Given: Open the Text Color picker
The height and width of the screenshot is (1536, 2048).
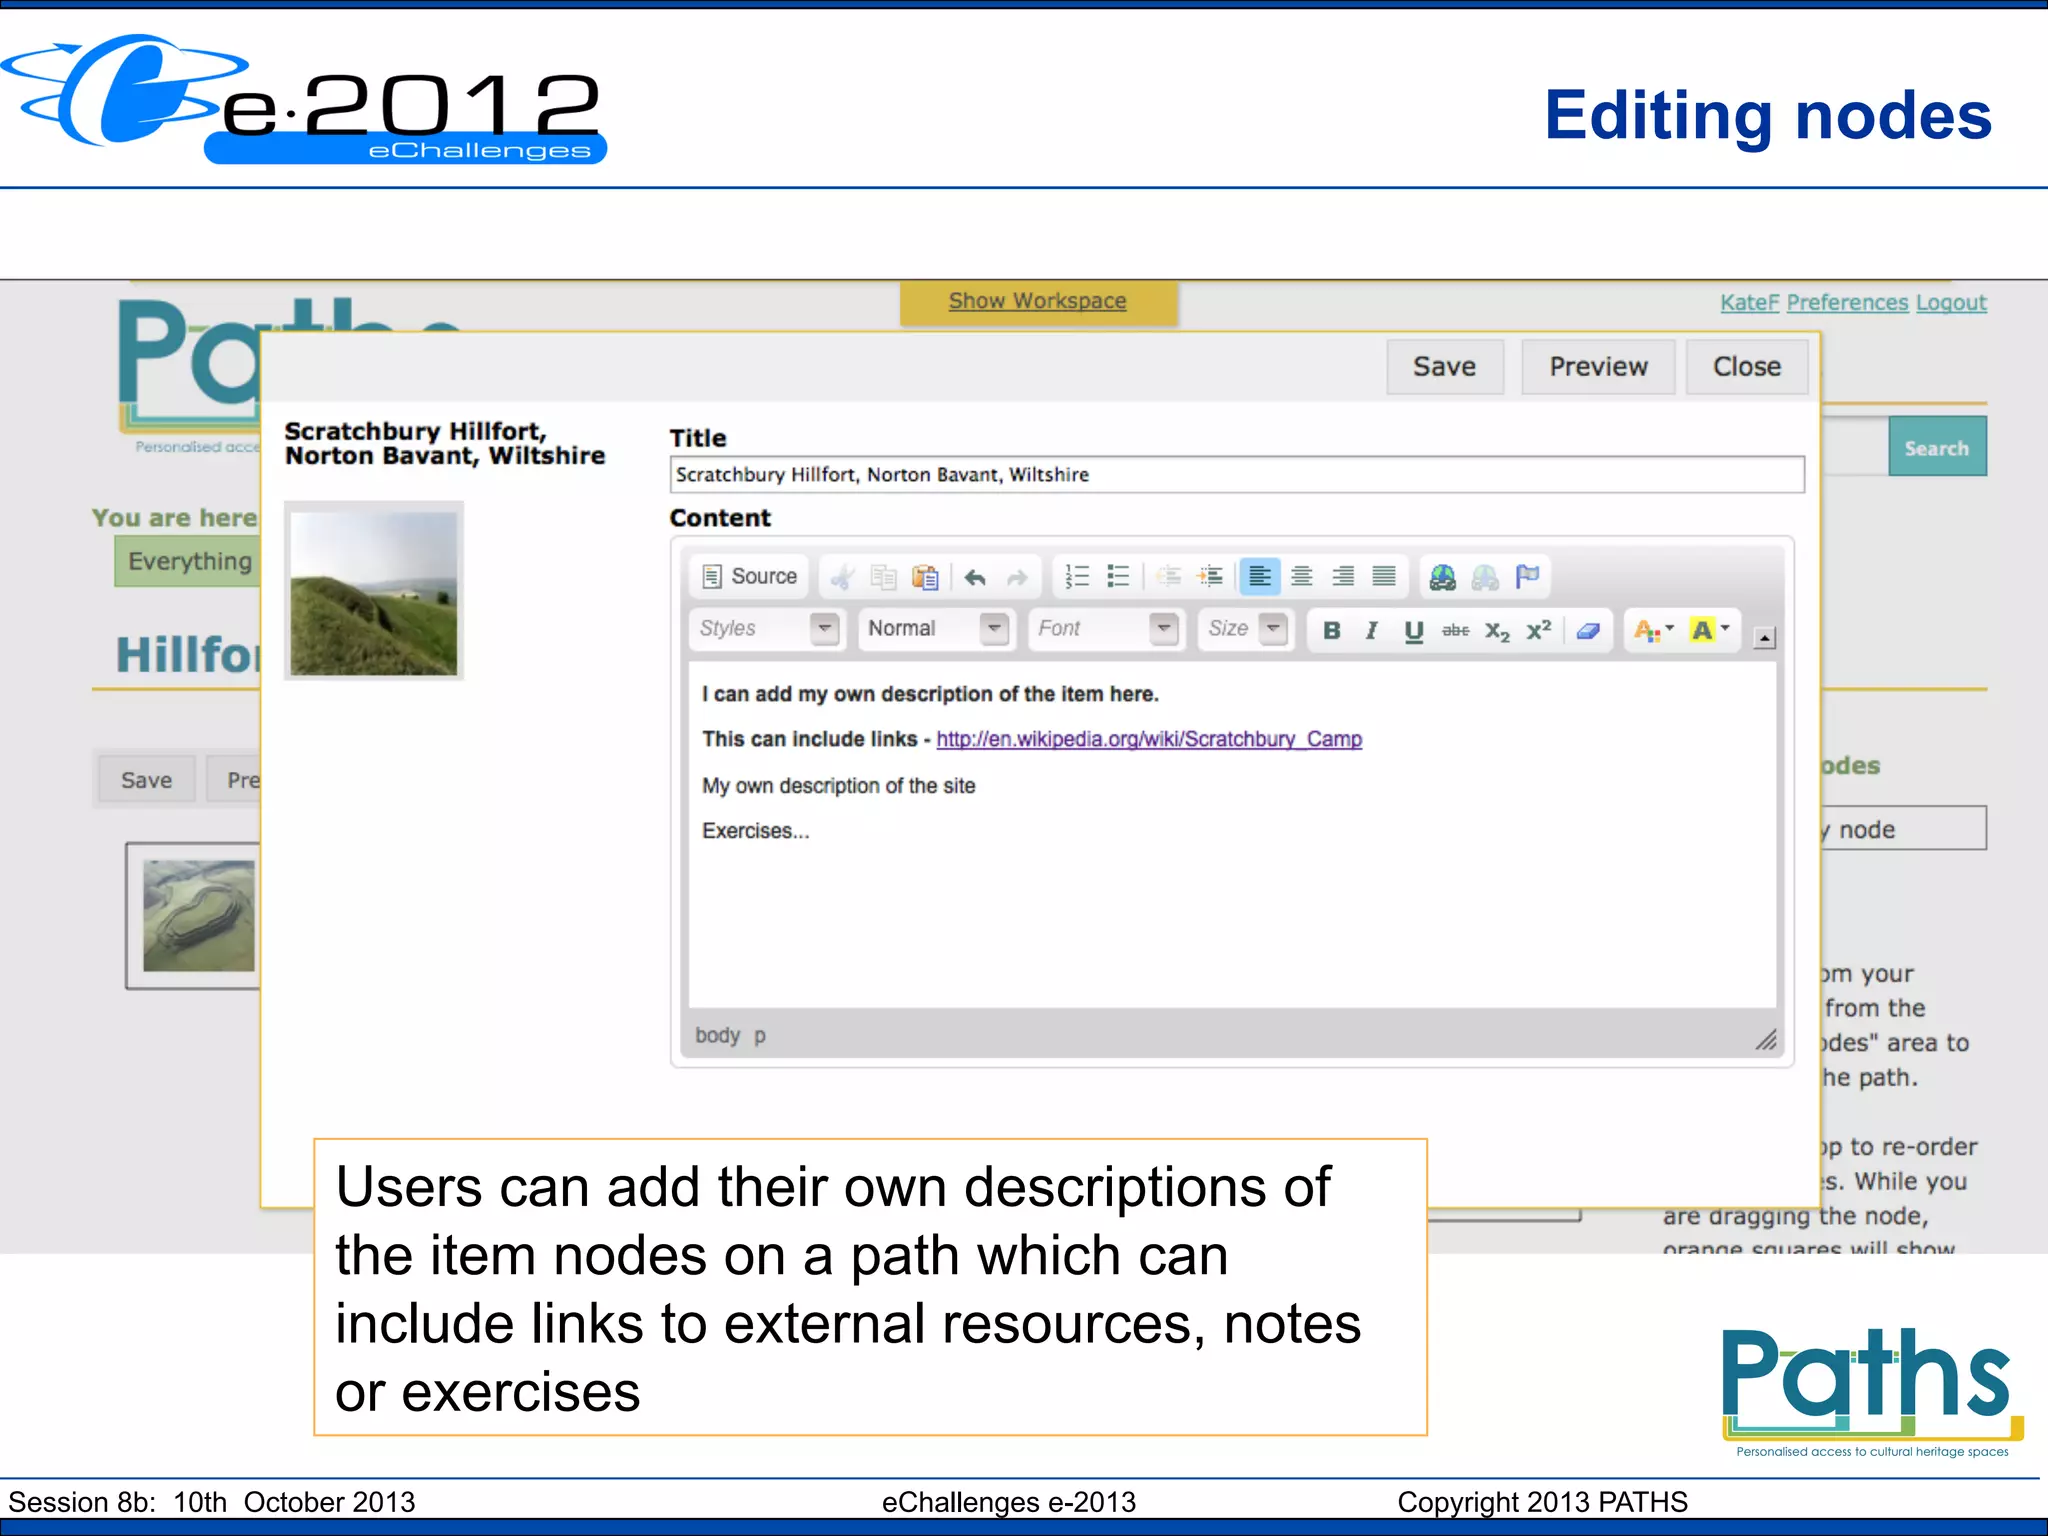Looking at the screenshot, I should click(1653, 630).
